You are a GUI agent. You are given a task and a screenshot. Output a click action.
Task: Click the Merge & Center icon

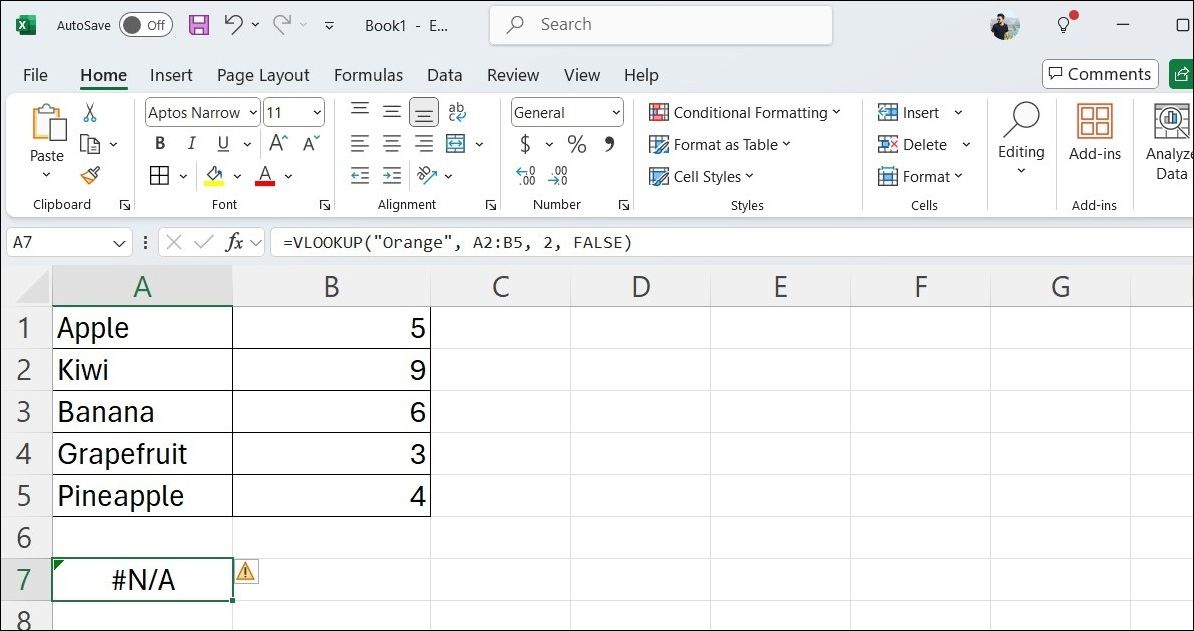[456, 144]
